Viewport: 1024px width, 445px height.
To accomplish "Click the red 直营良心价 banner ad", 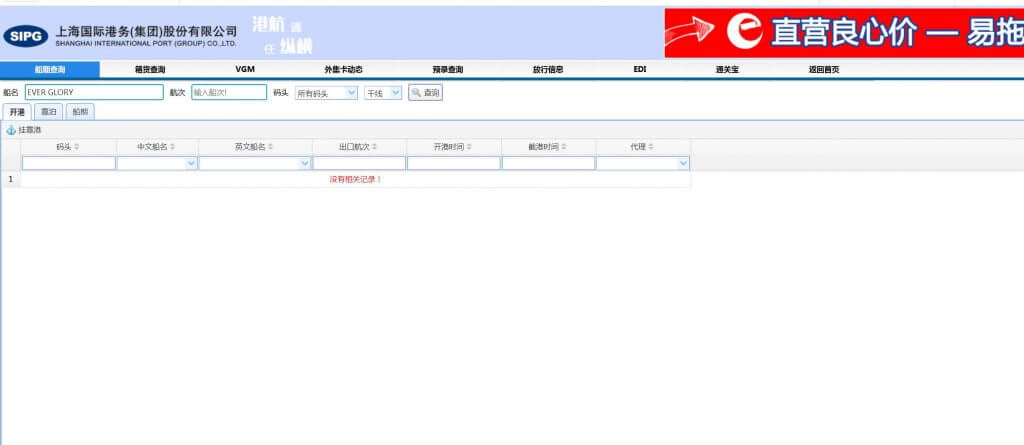I will (x=844, y=33).
